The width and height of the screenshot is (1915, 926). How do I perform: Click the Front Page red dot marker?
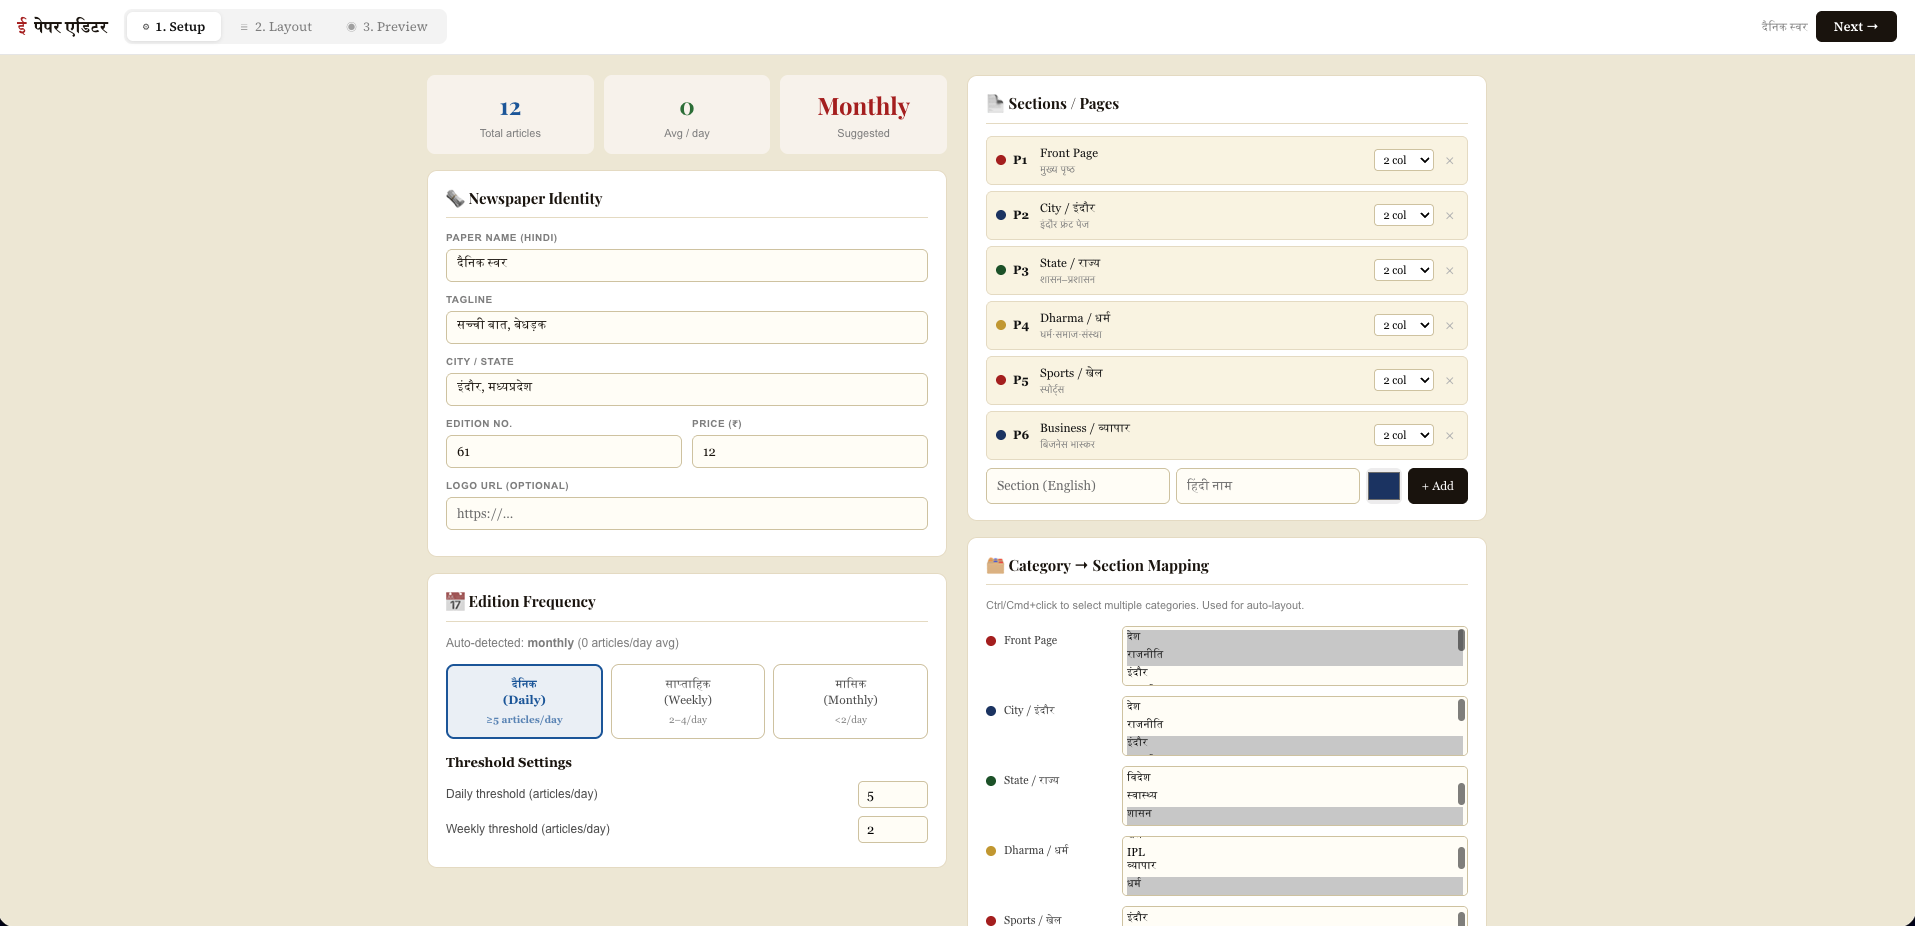[1001, 160]
